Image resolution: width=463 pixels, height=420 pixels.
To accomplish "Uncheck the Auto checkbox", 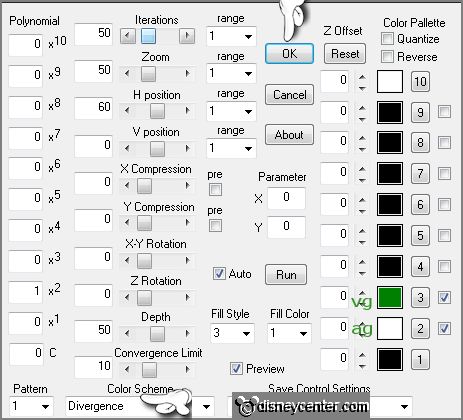I will [x=219, y=274].
